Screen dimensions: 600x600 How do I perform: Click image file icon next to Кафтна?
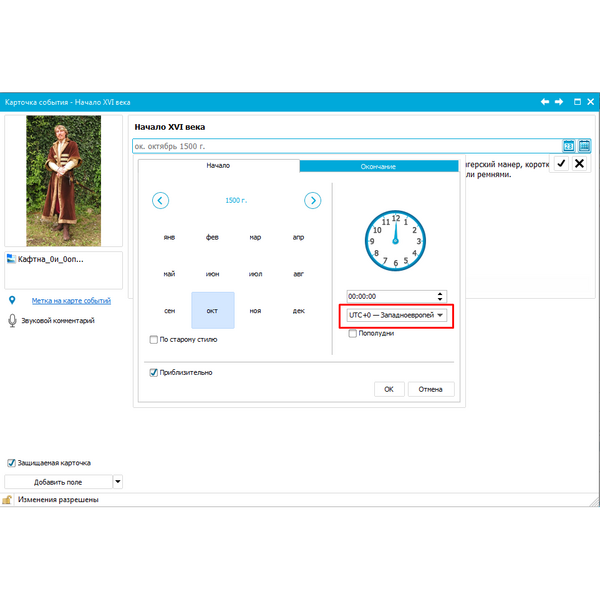[11, 259]
